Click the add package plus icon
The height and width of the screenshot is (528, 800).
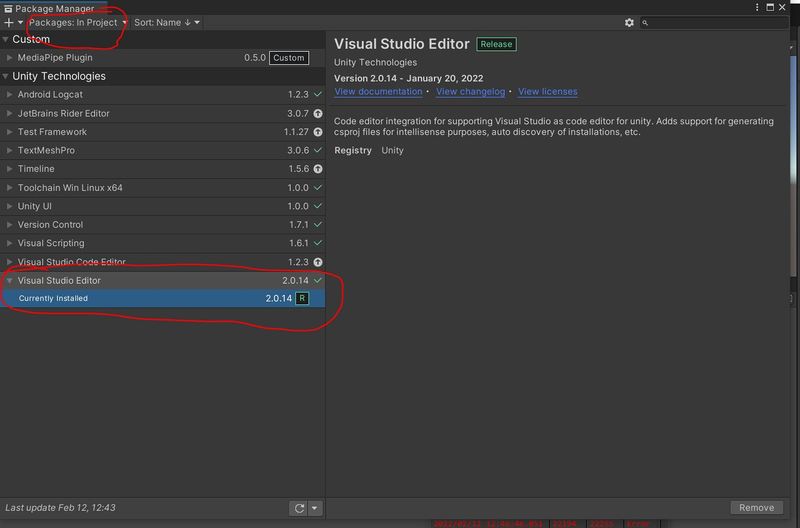(9, 22)
